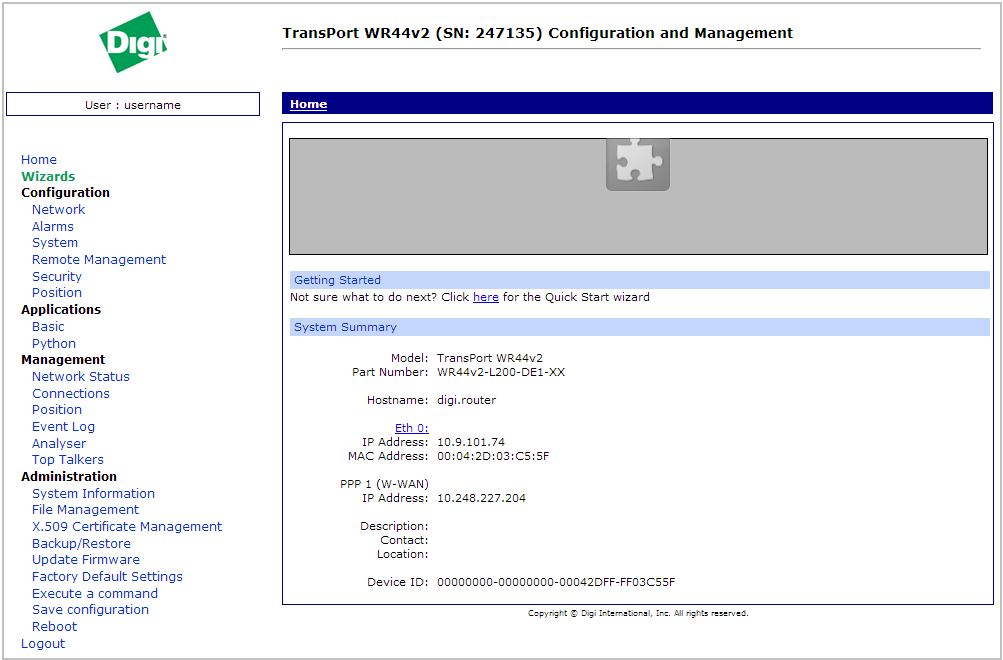Open the Event Log

[x=63, y=427]
